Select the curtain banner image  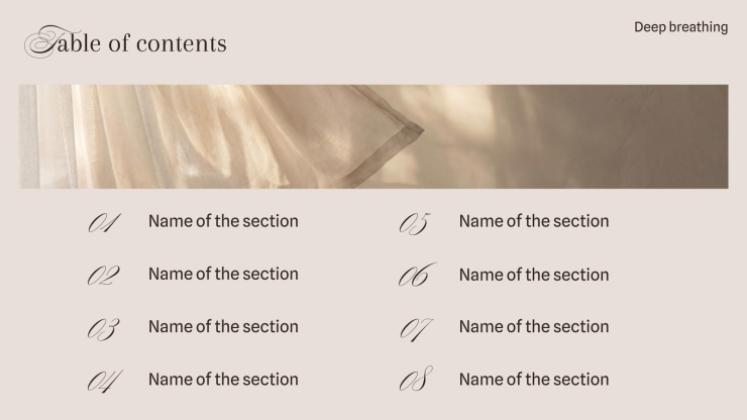tap(373, 136)
